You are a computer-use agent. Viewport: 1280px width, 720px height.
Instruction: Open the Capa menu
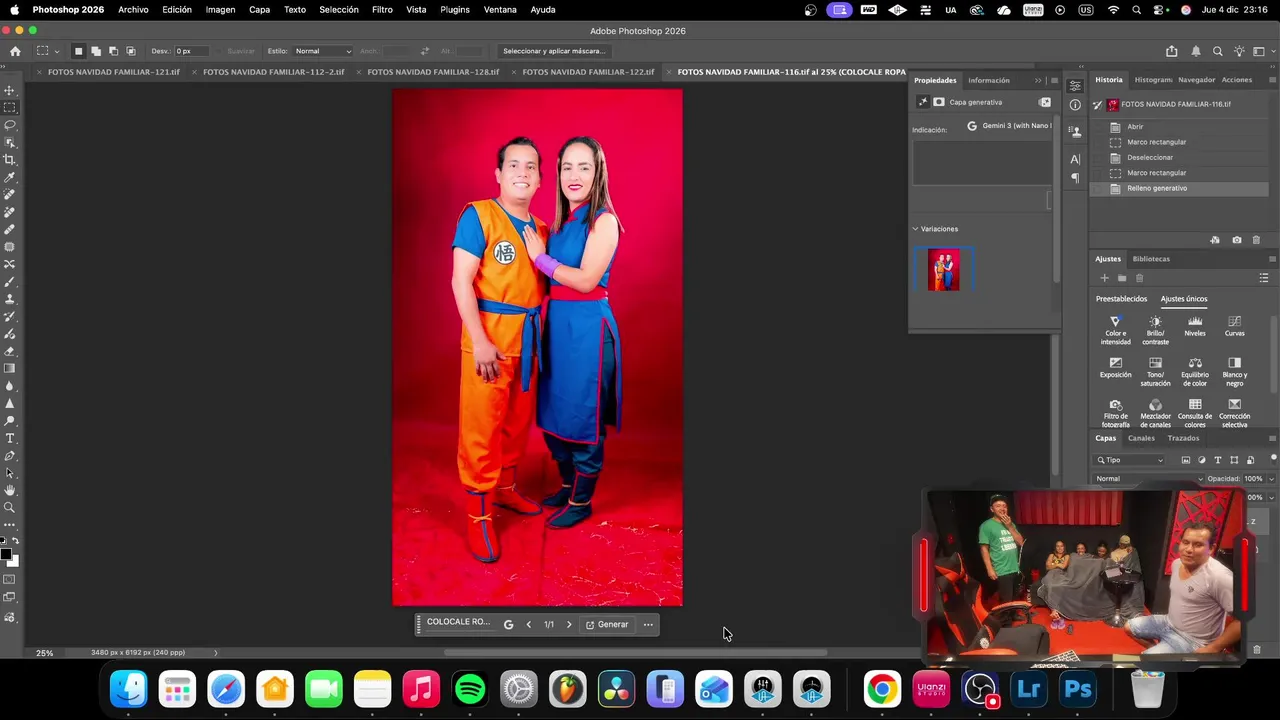coord(259,10)
